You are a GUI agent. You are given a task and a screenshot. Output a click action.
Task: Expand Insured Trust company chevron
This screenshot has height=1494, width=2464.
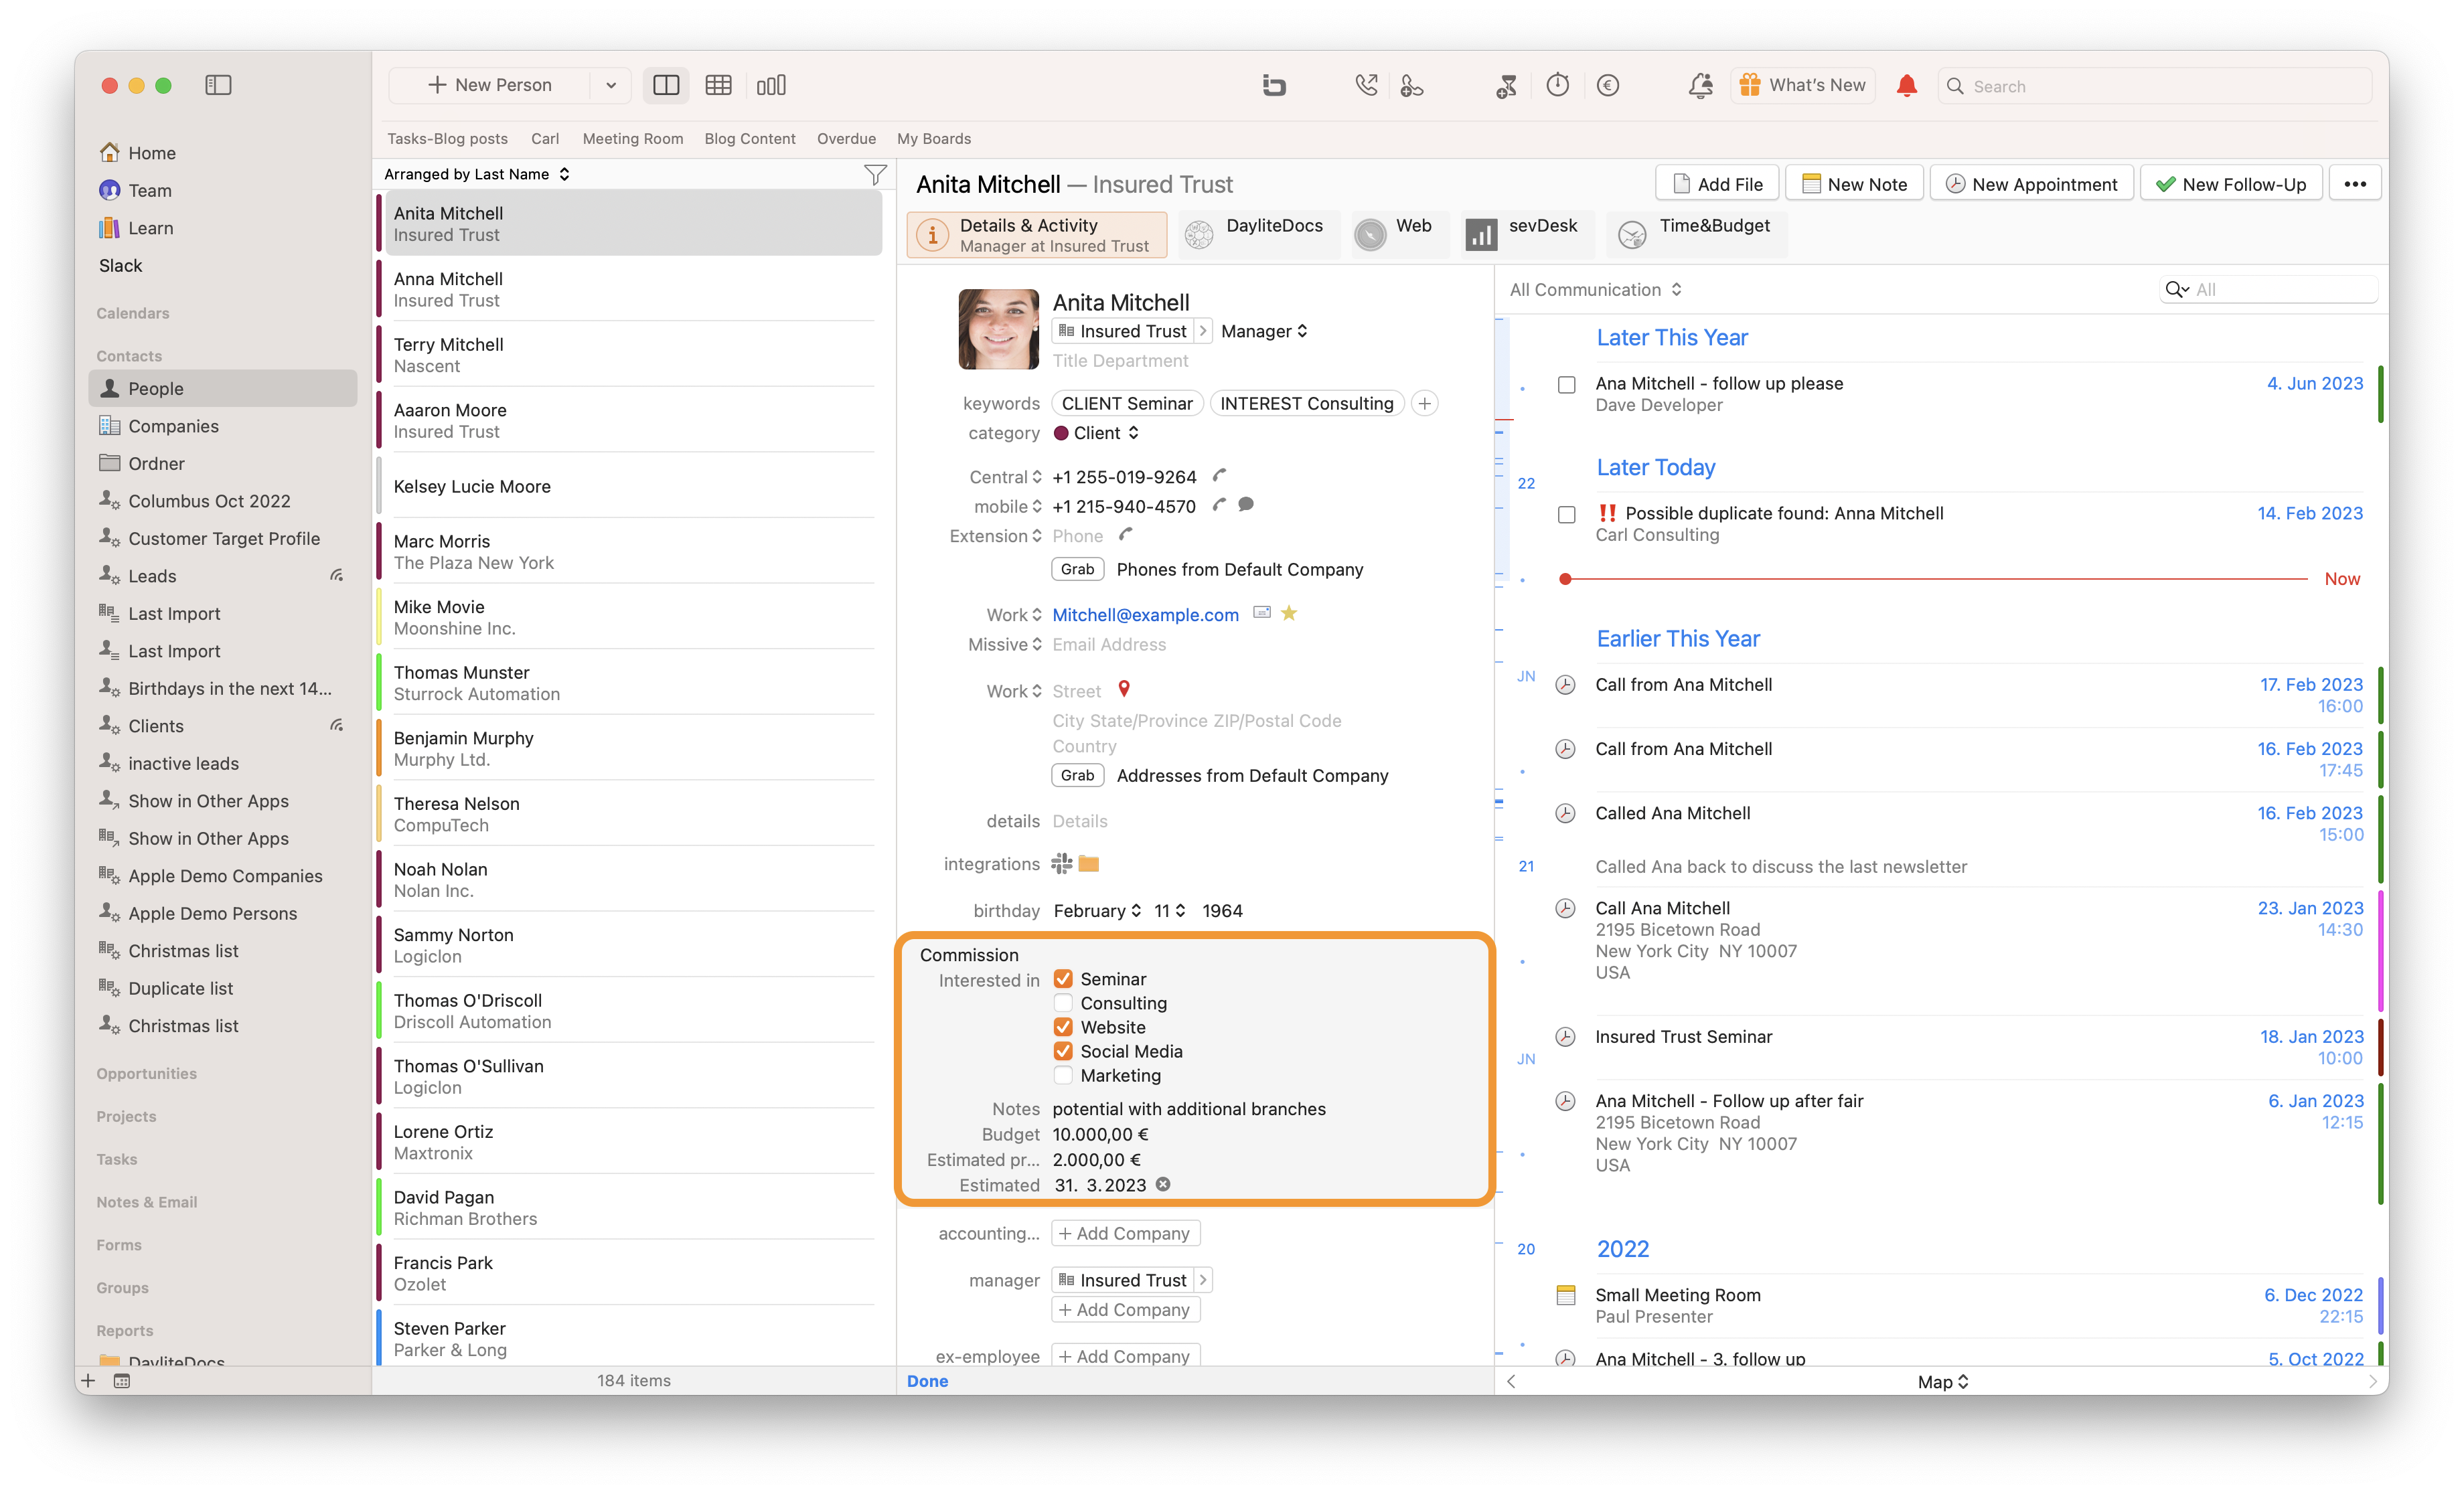tap(1203, 331)
